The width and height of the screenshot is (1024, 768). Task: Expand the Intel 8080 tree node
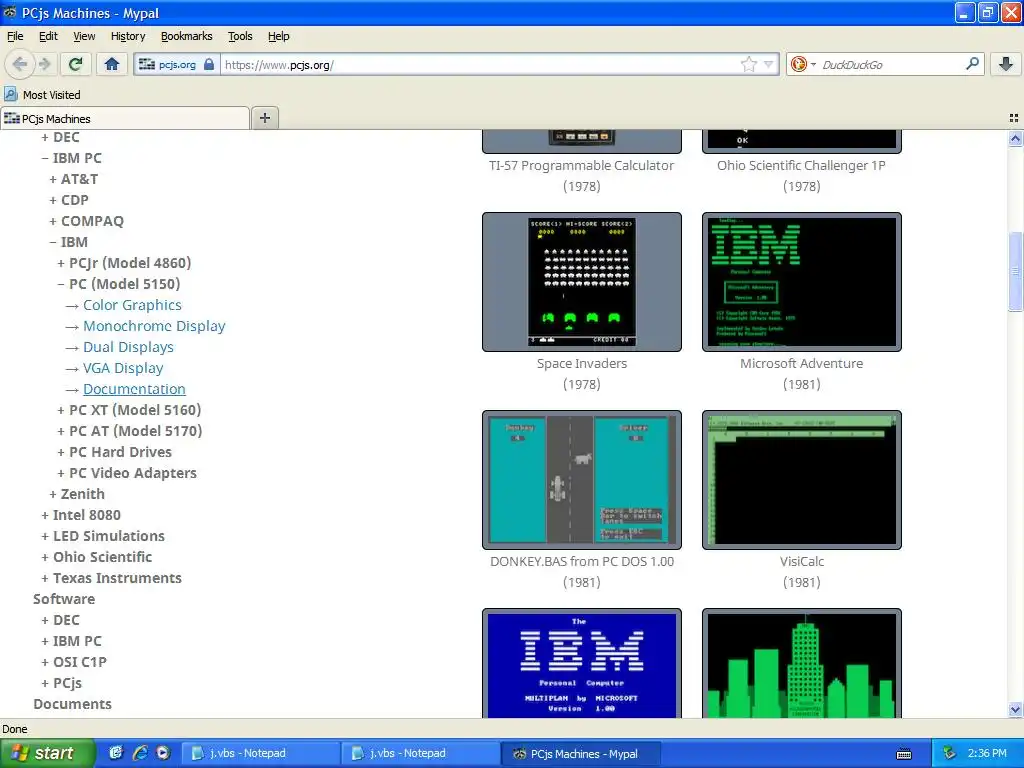tap(81, 515)
